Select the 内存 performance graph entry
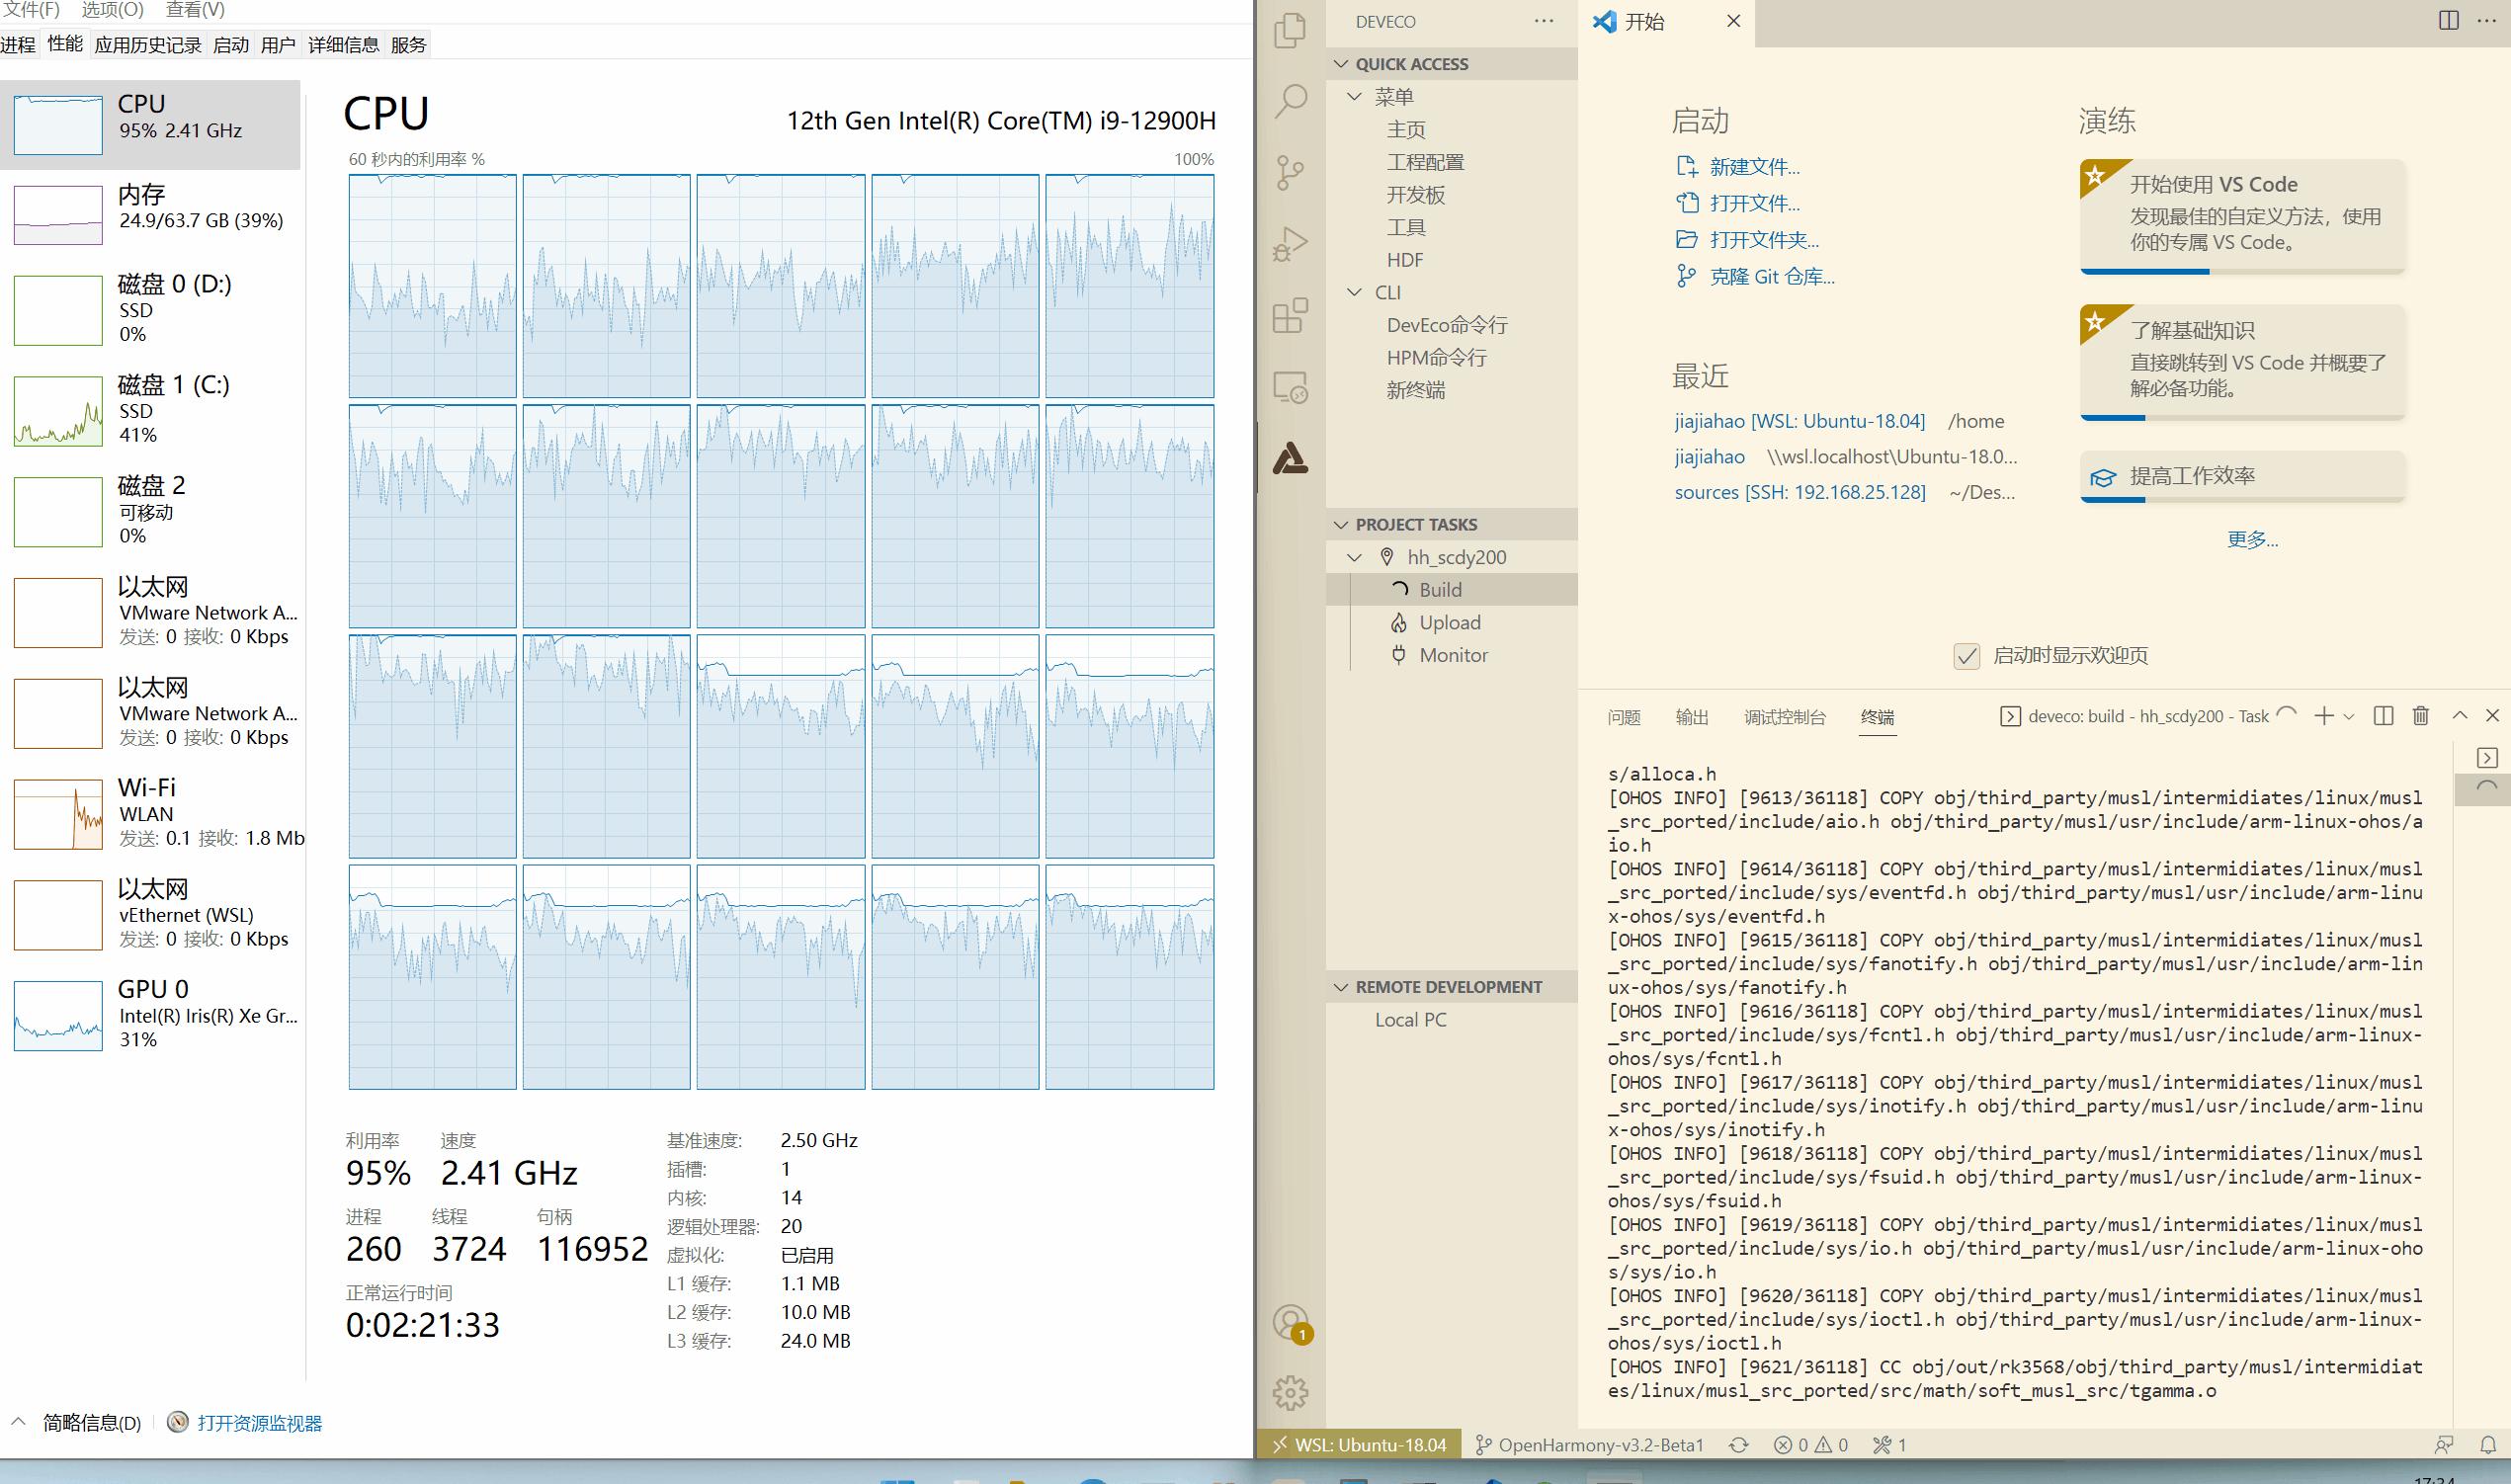The height and width of the screenshot is (1484, 2511). tap(150, 208)
